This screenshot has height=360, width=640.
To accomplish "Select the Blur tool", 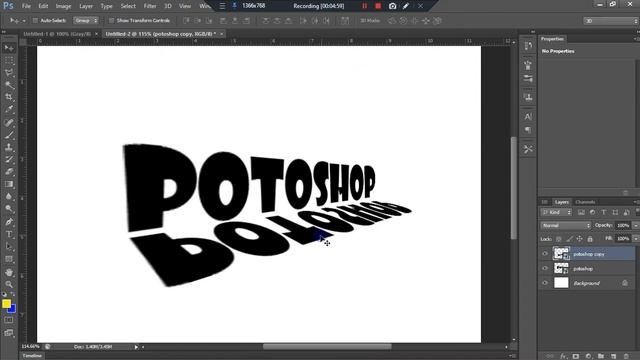I will click(9, 196).
